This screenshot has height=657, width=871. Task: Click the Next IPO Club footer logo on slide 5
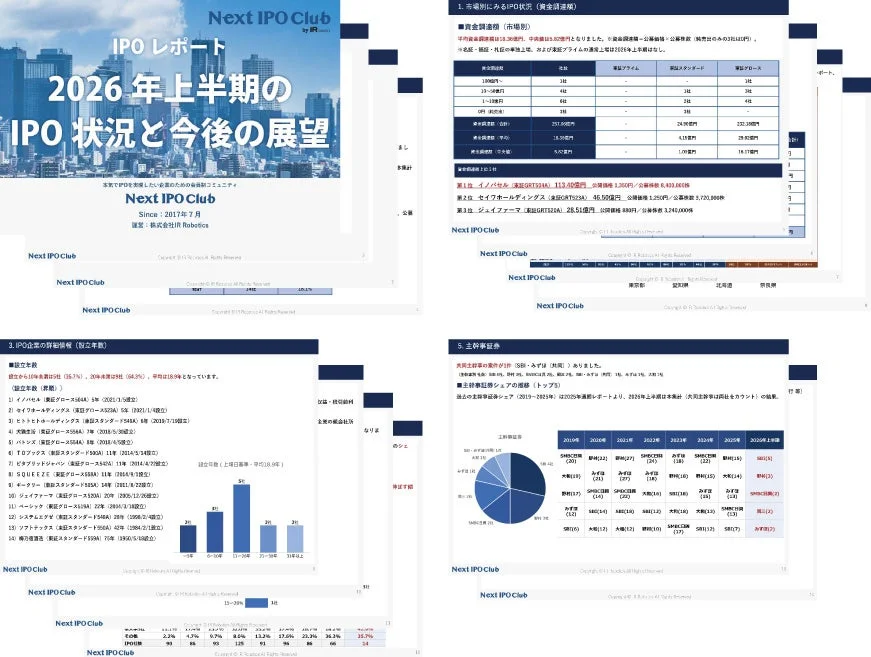475,569
